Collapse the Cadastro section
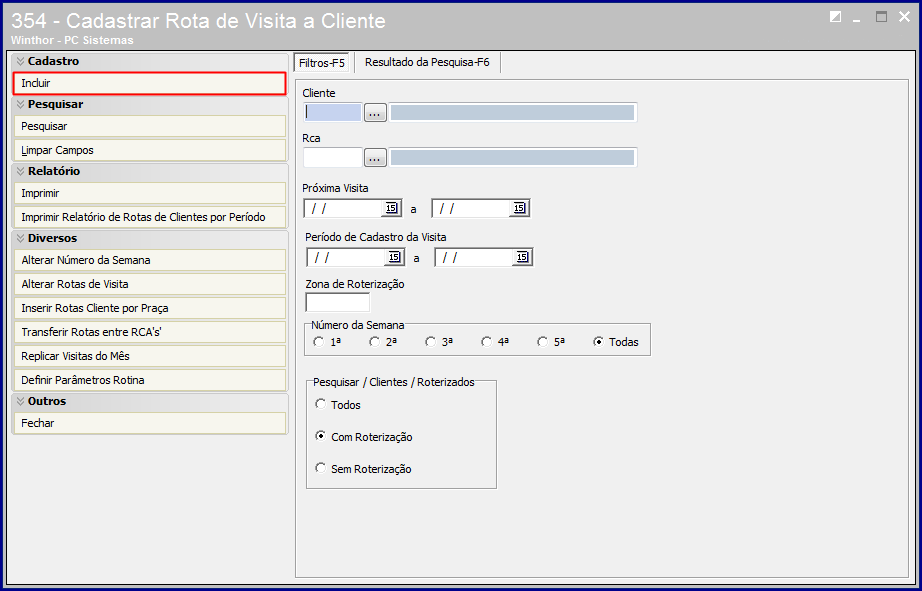 click(x=21, y=61)
